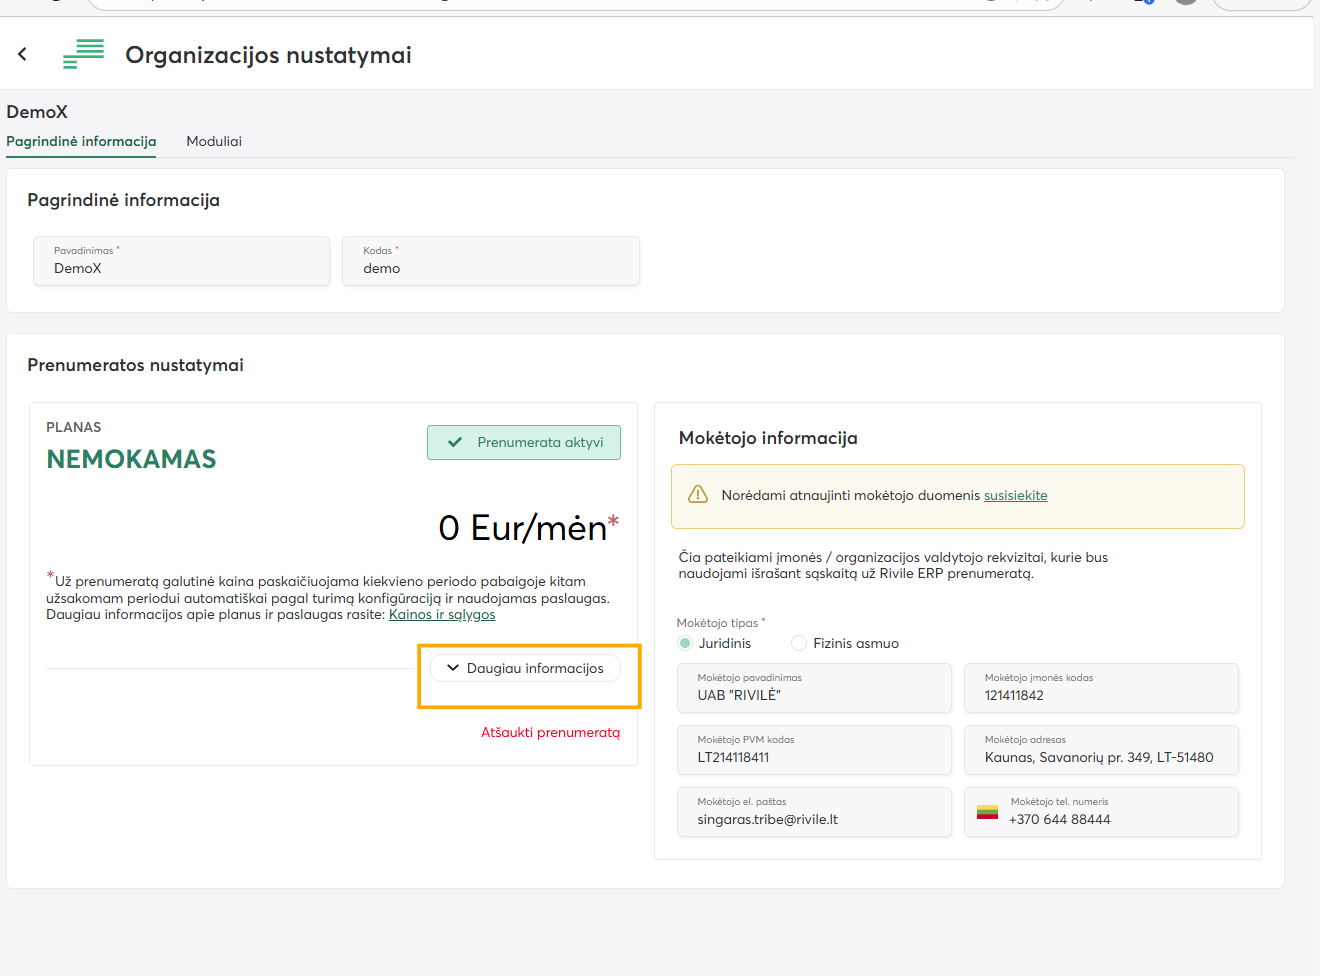The image size is (1320, 976).
Task: Select the Mokėtojo įmonės kodas field
Action: [1101, 688]
